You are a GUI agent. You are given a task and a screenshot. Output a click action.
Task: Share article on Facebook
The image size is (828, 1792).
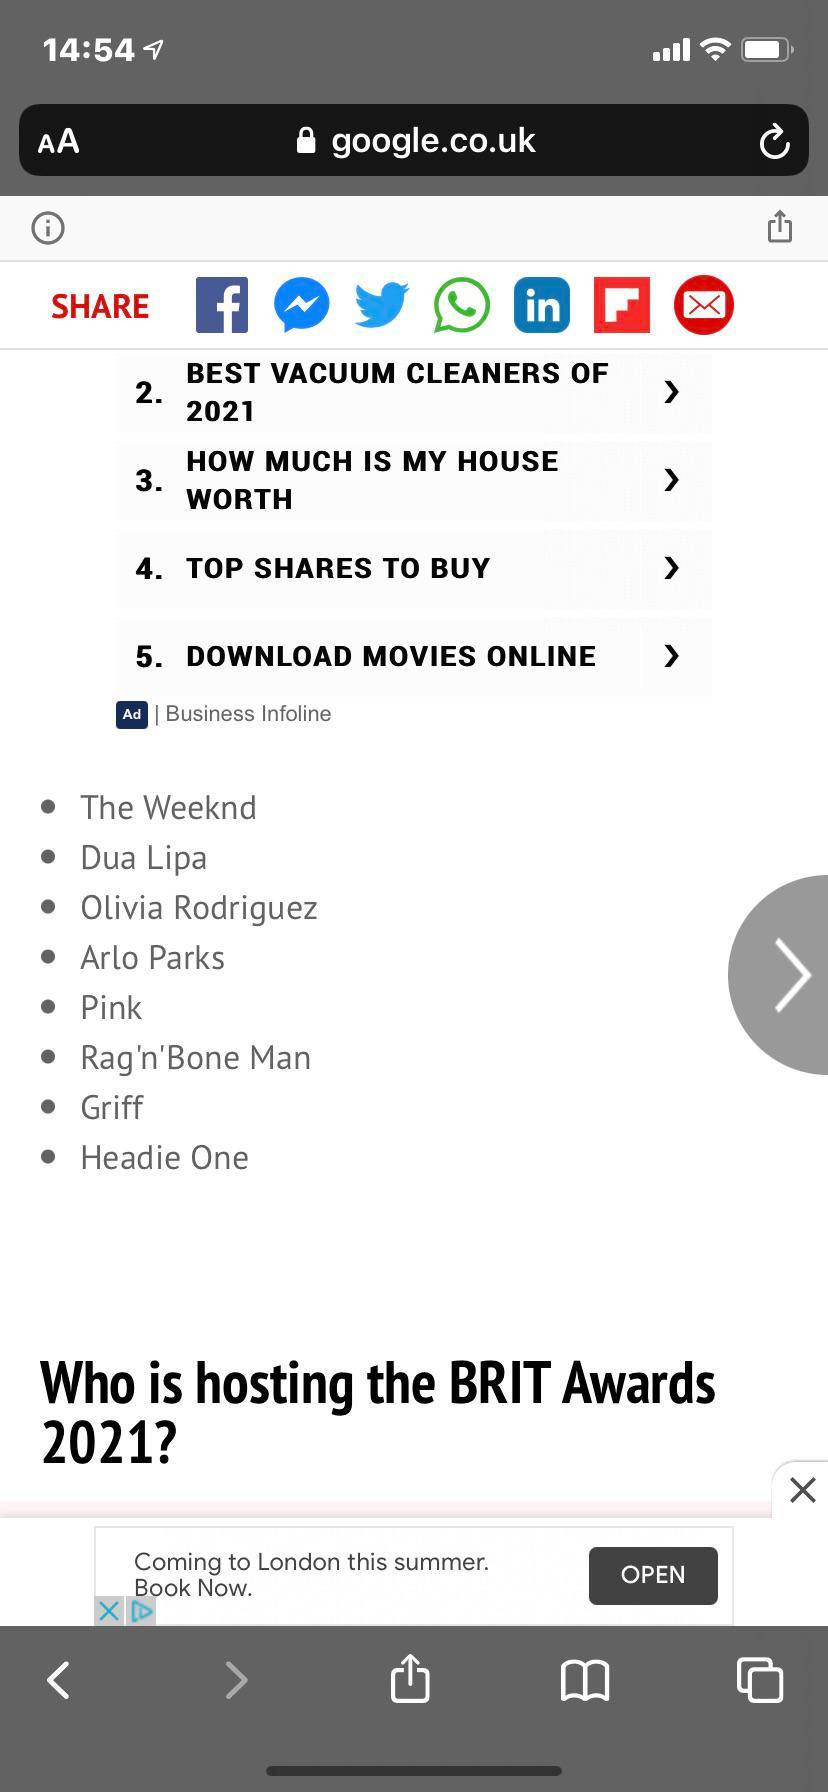(222, 305)
